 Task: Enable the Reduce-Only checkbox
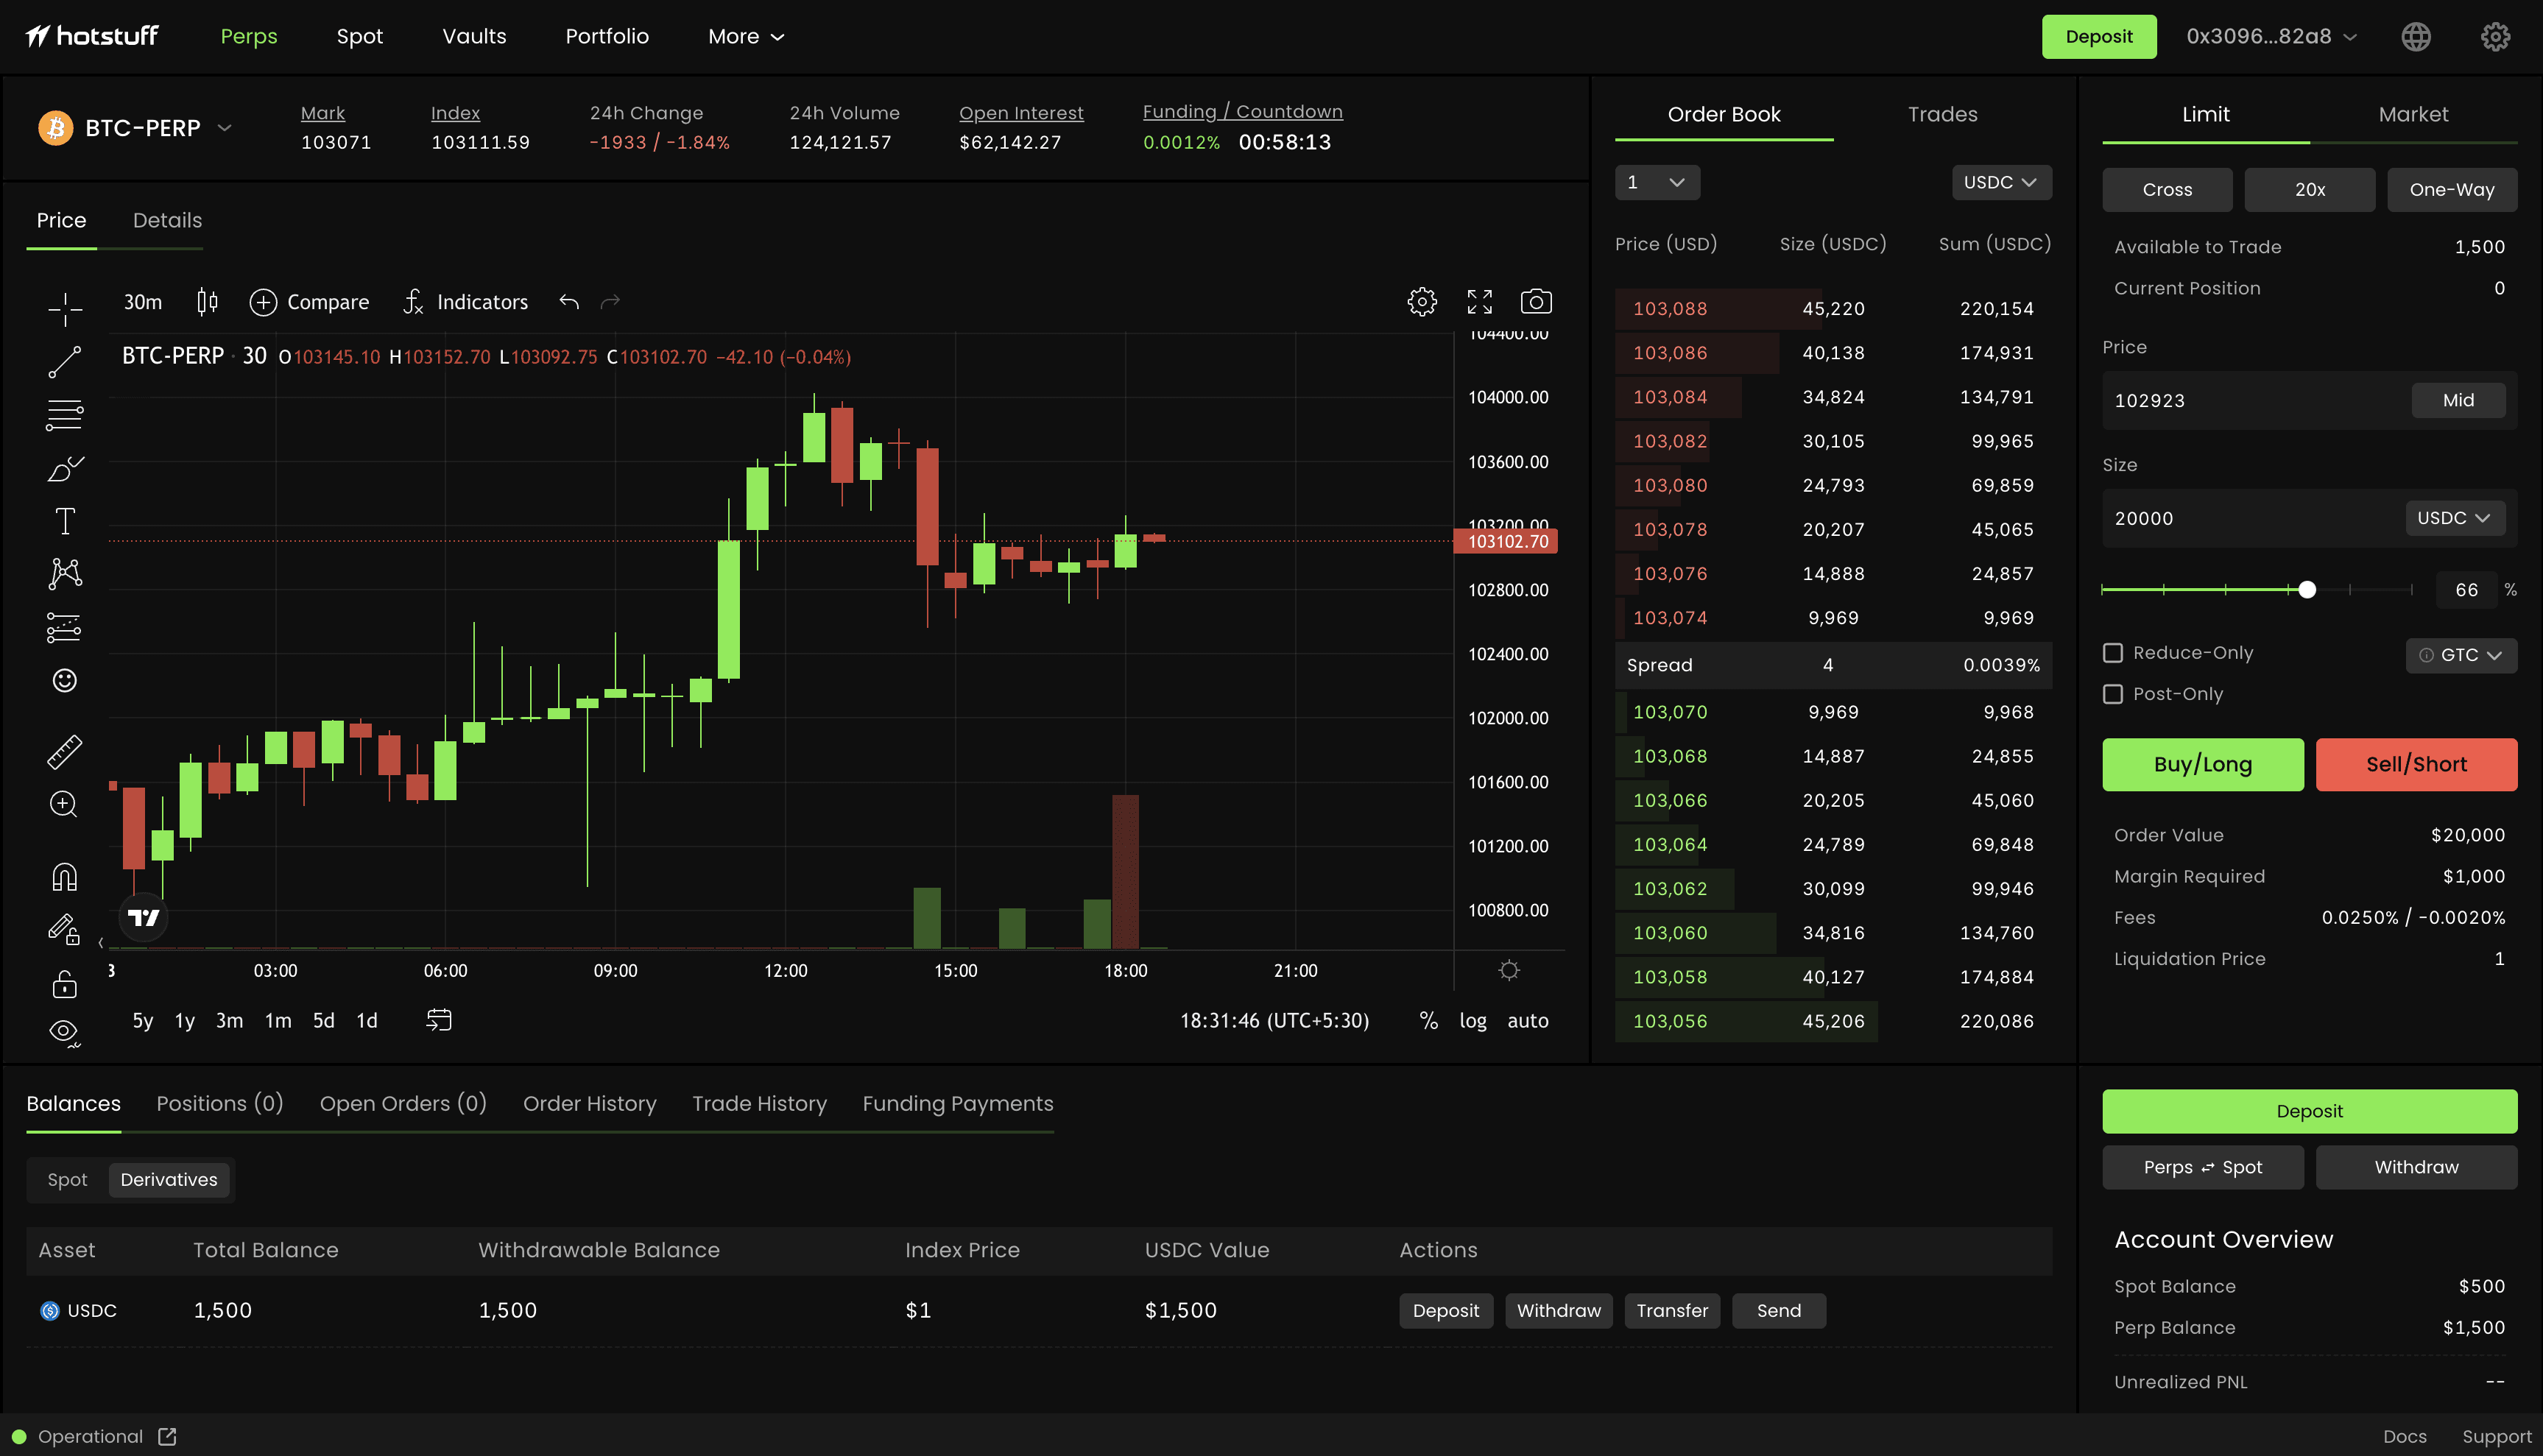tap(2113, 652)
